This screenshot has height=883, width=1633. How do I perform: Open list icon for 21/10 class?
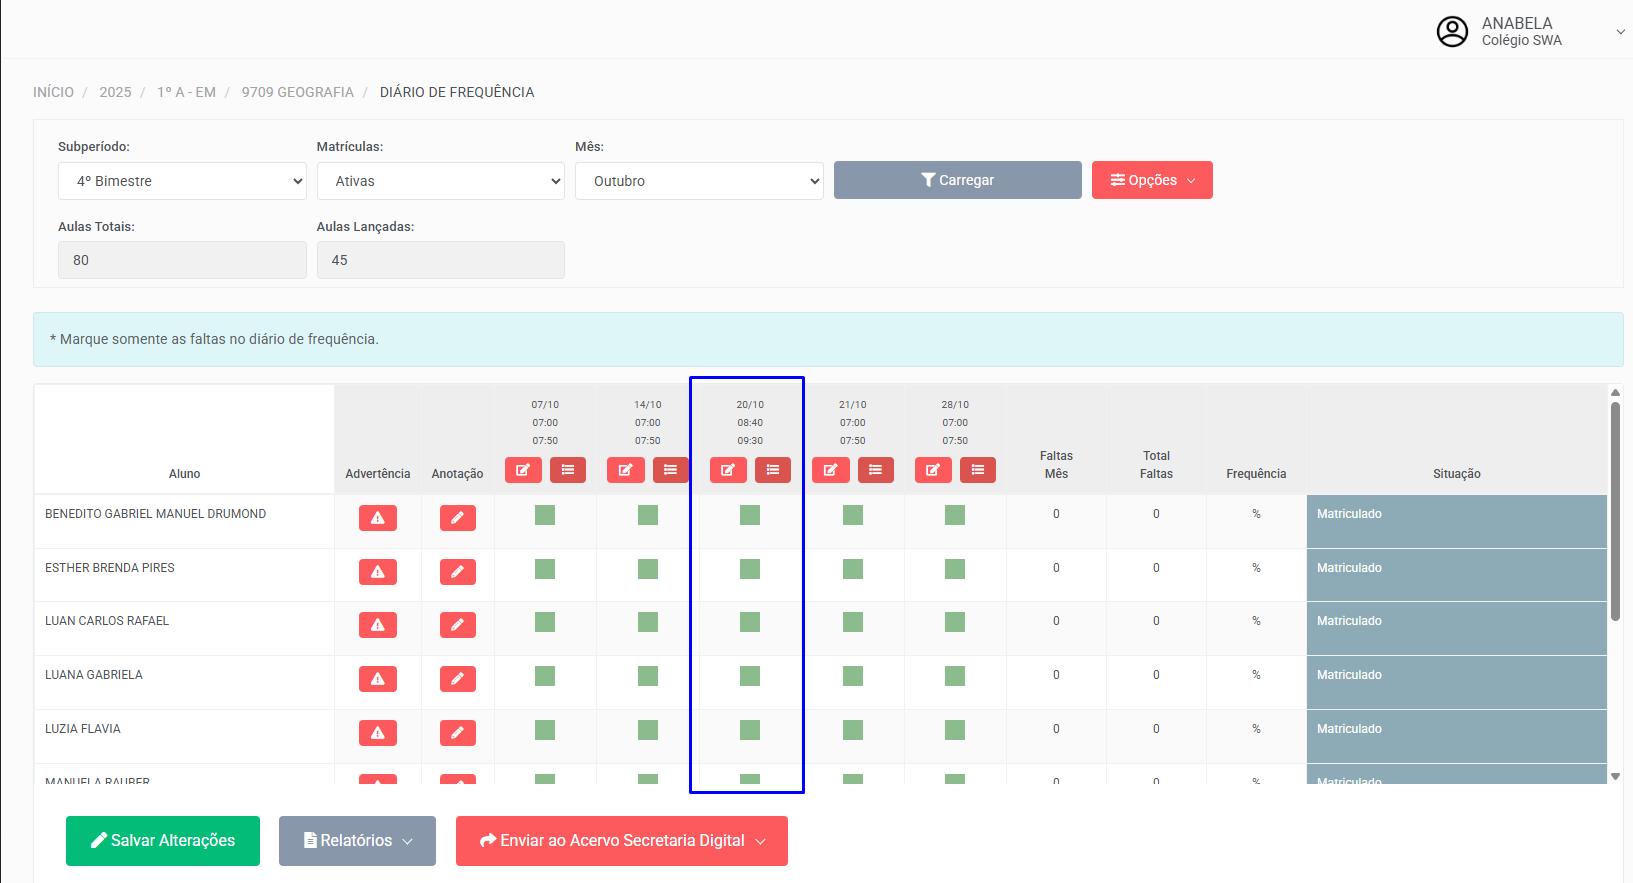tap(876, 470)
